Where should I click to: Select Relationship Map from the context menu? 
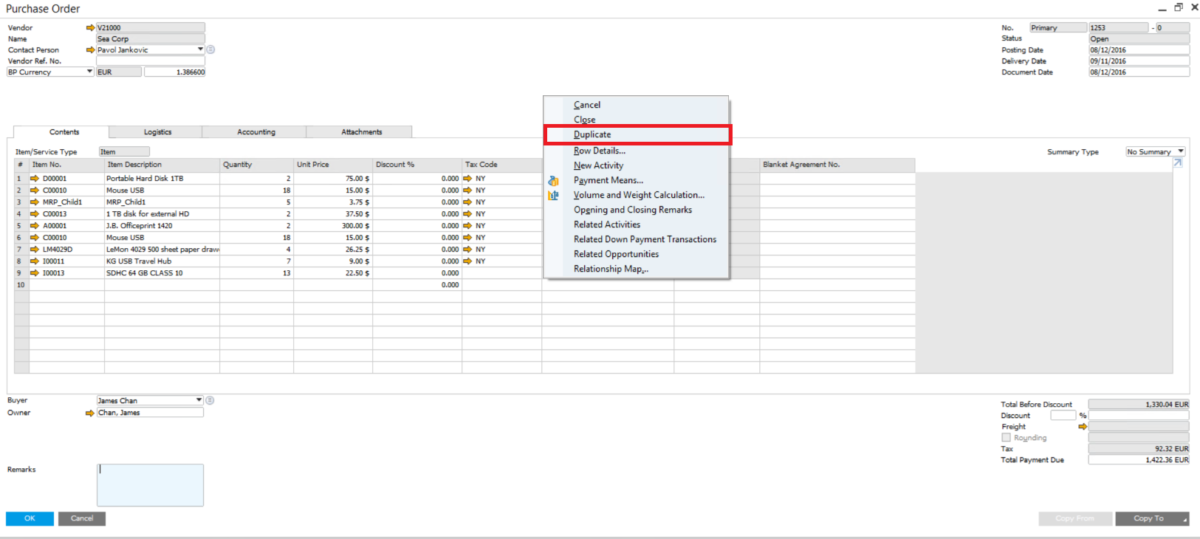click(611, 269)
